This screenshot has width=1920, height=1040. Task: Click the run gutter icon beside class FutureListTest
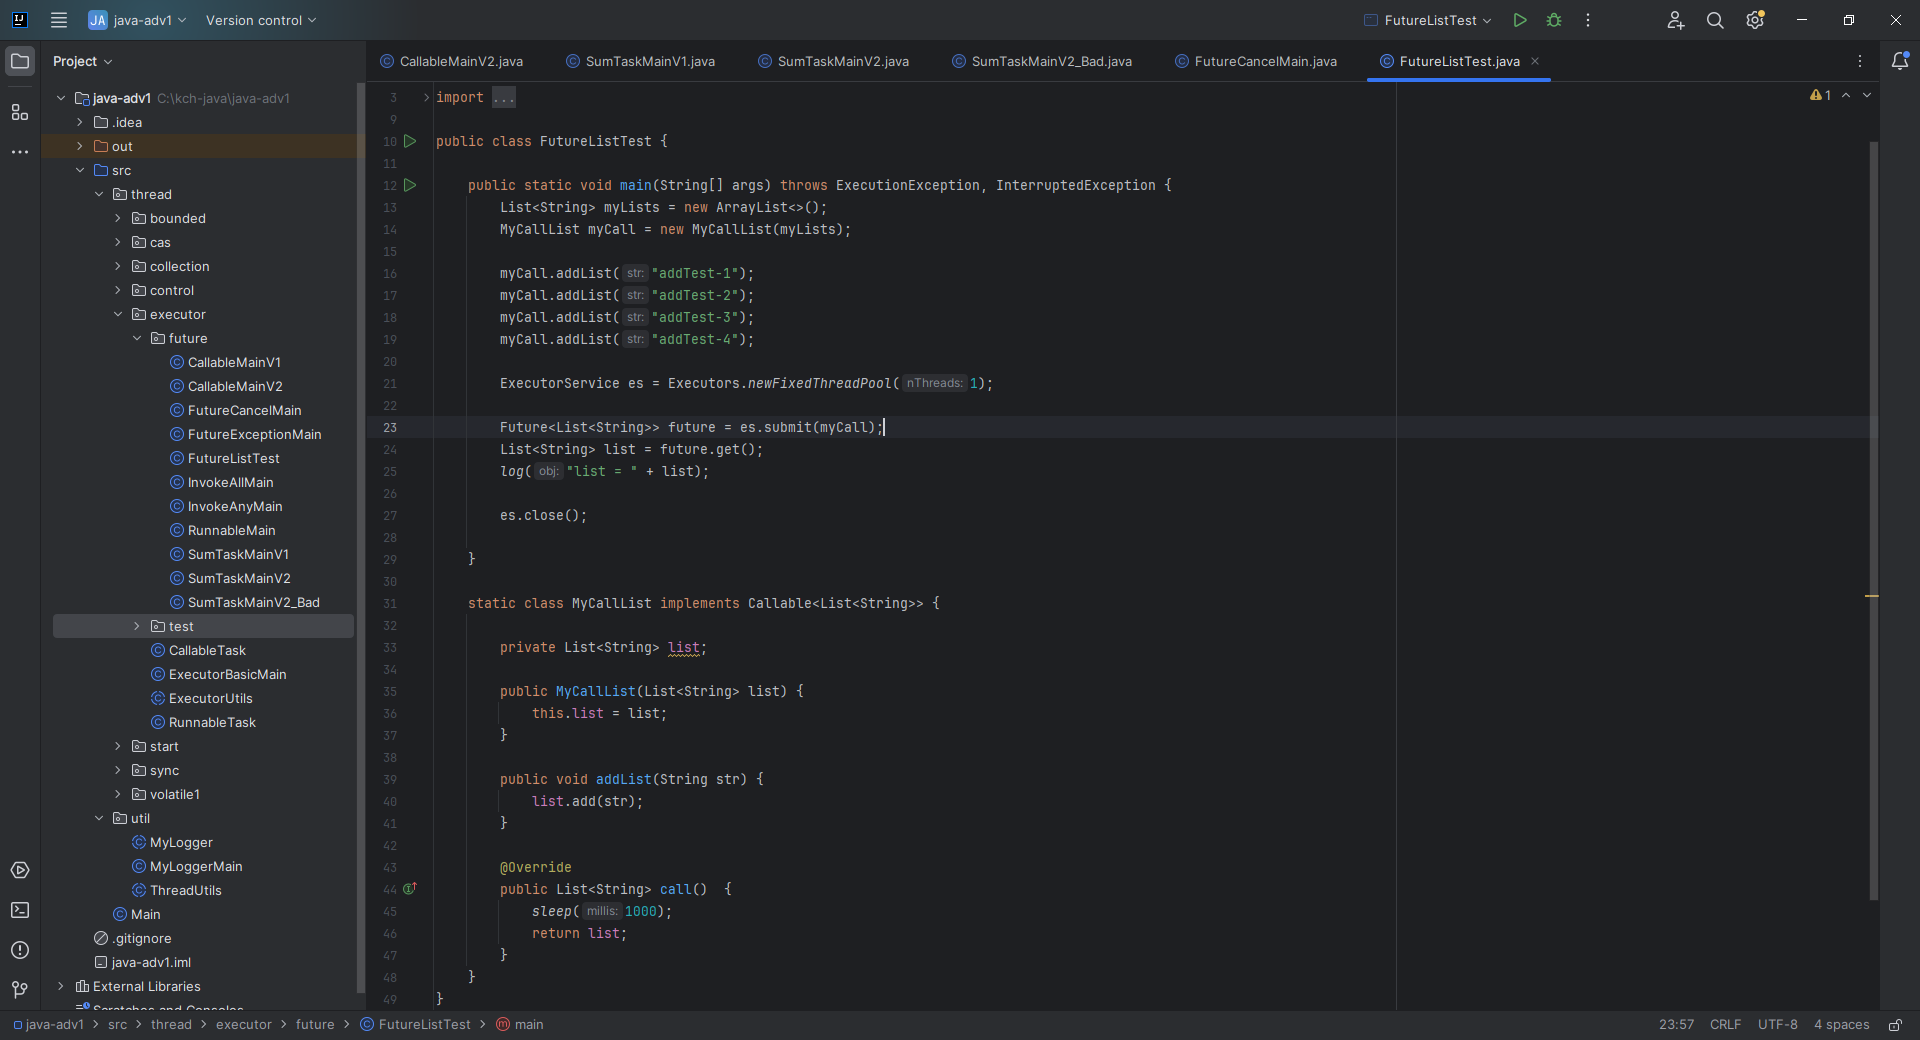pyautogui.click(x=410, y=141)
